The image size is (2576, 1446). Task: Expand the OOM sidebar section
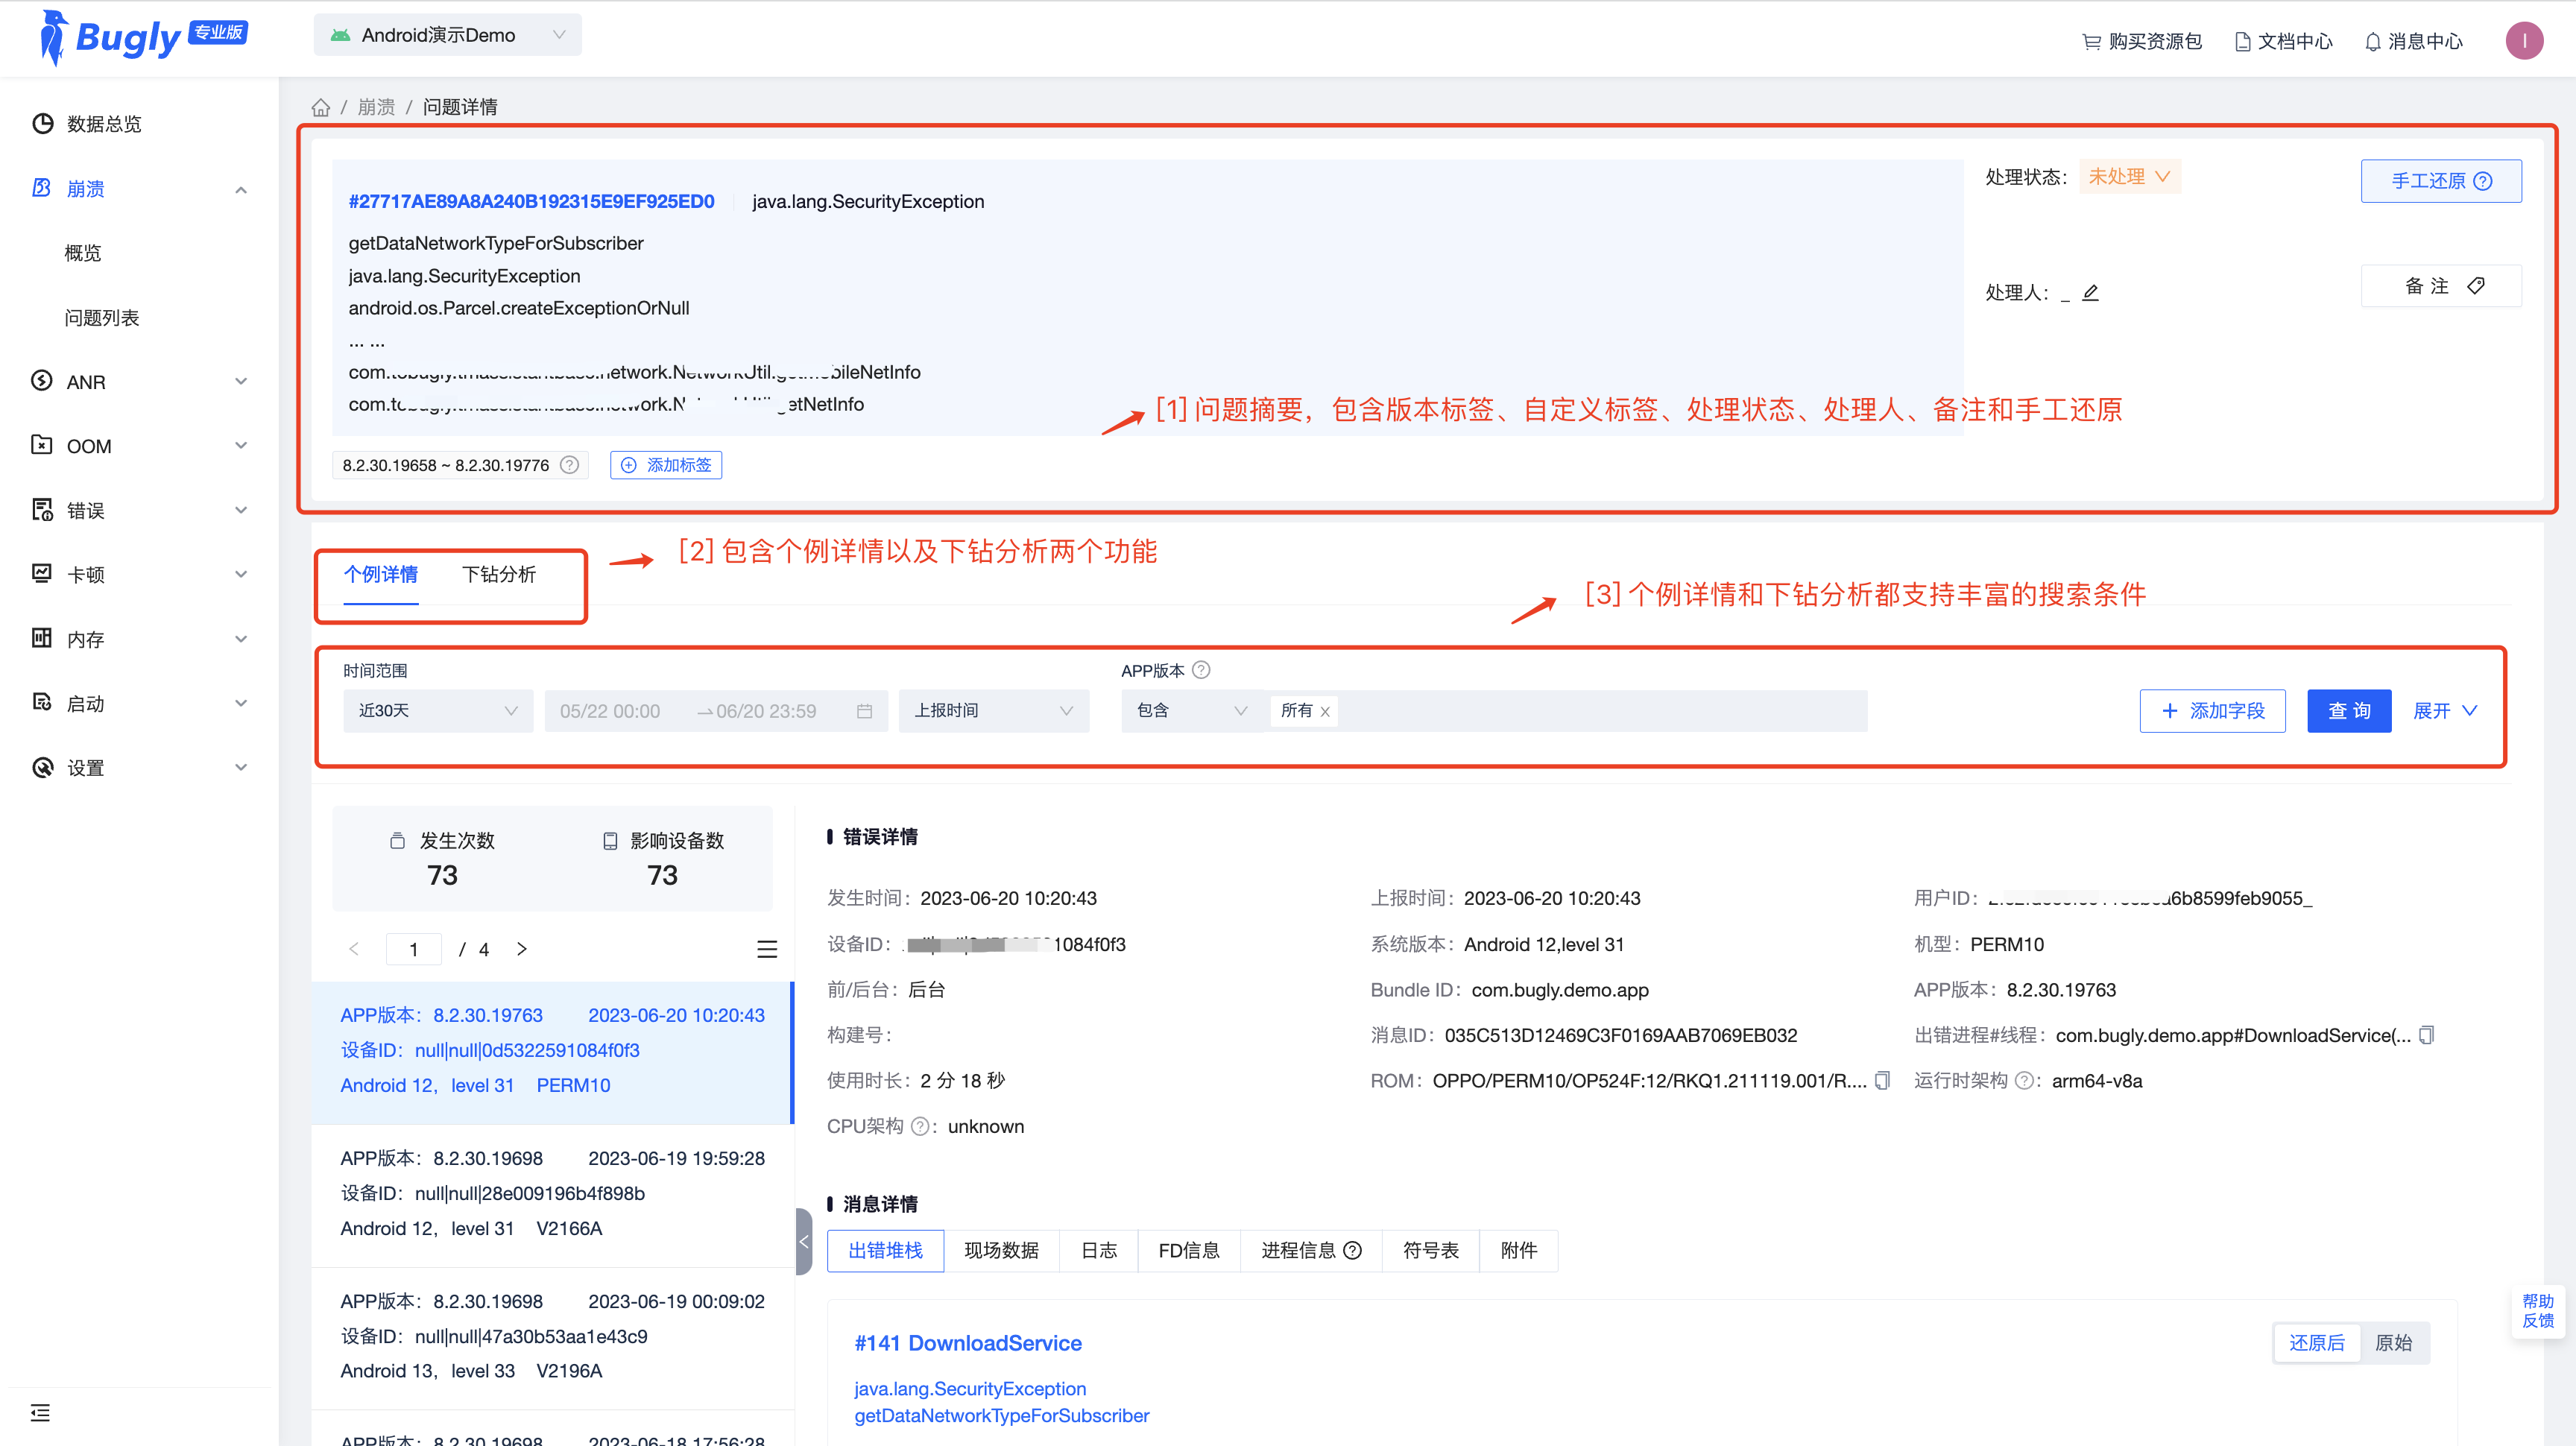(241, 446)
